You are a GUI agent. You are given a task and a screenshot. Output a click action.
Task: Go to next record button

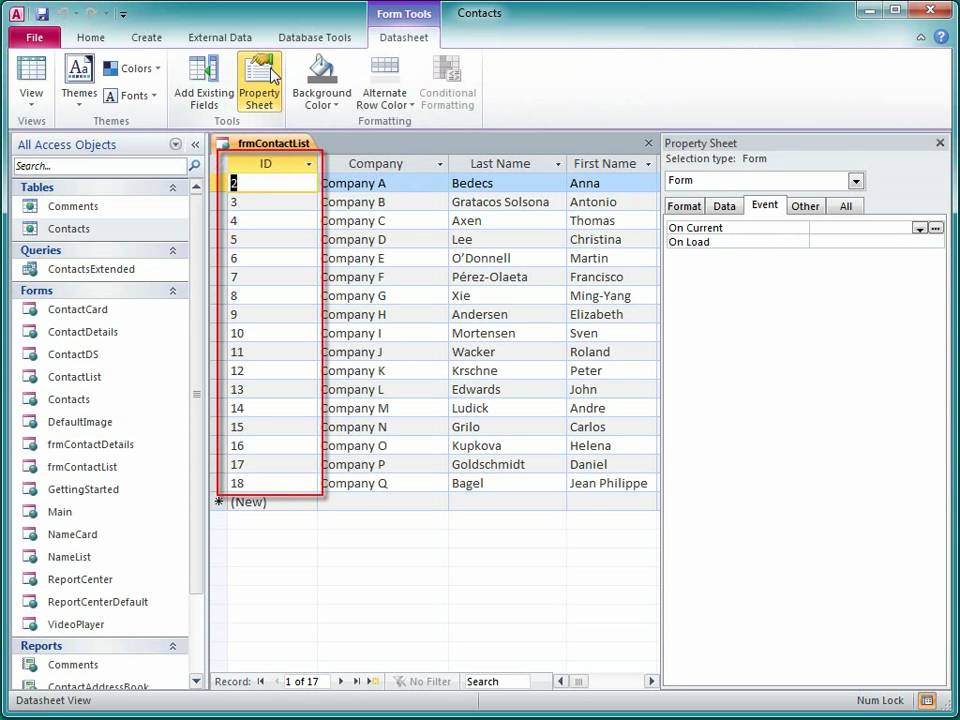coord(340,681)
